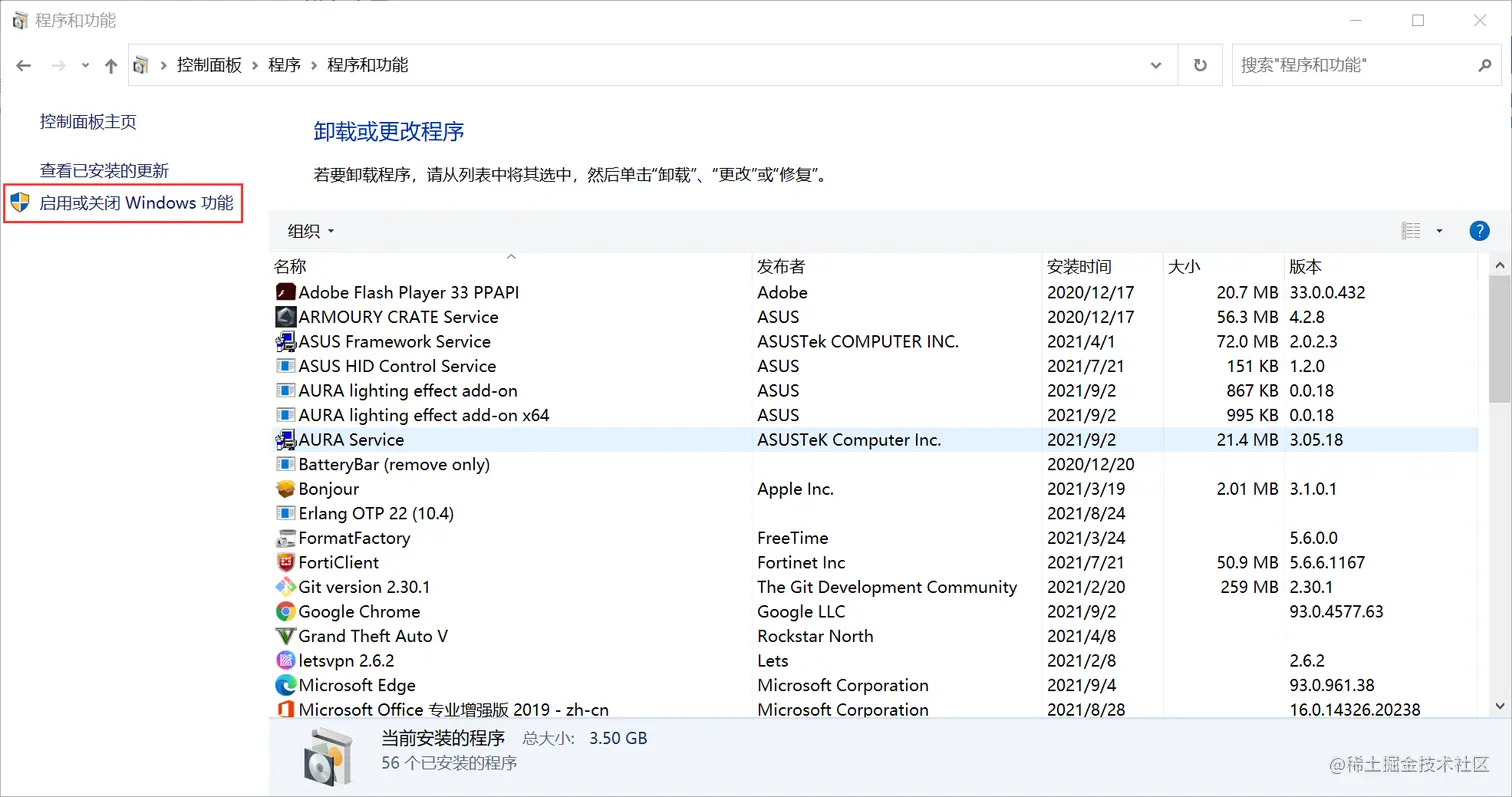The image size is (1512, 797).
Task: Click the ASUS HID Control Service icon
Action: click(285, 366)
